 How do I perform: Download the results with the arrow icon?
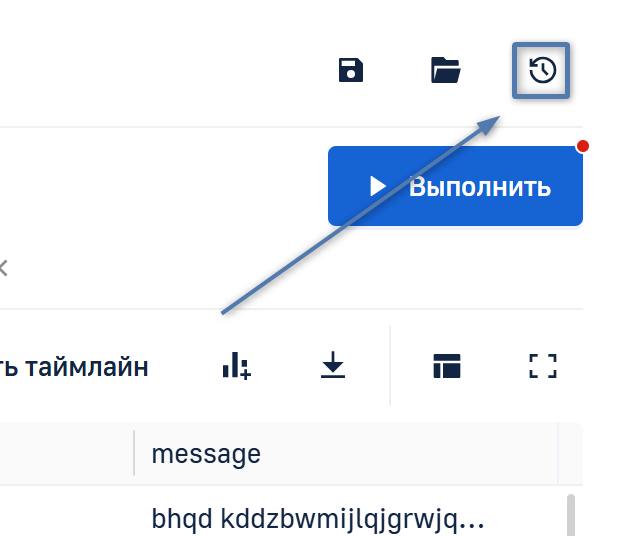333,365
